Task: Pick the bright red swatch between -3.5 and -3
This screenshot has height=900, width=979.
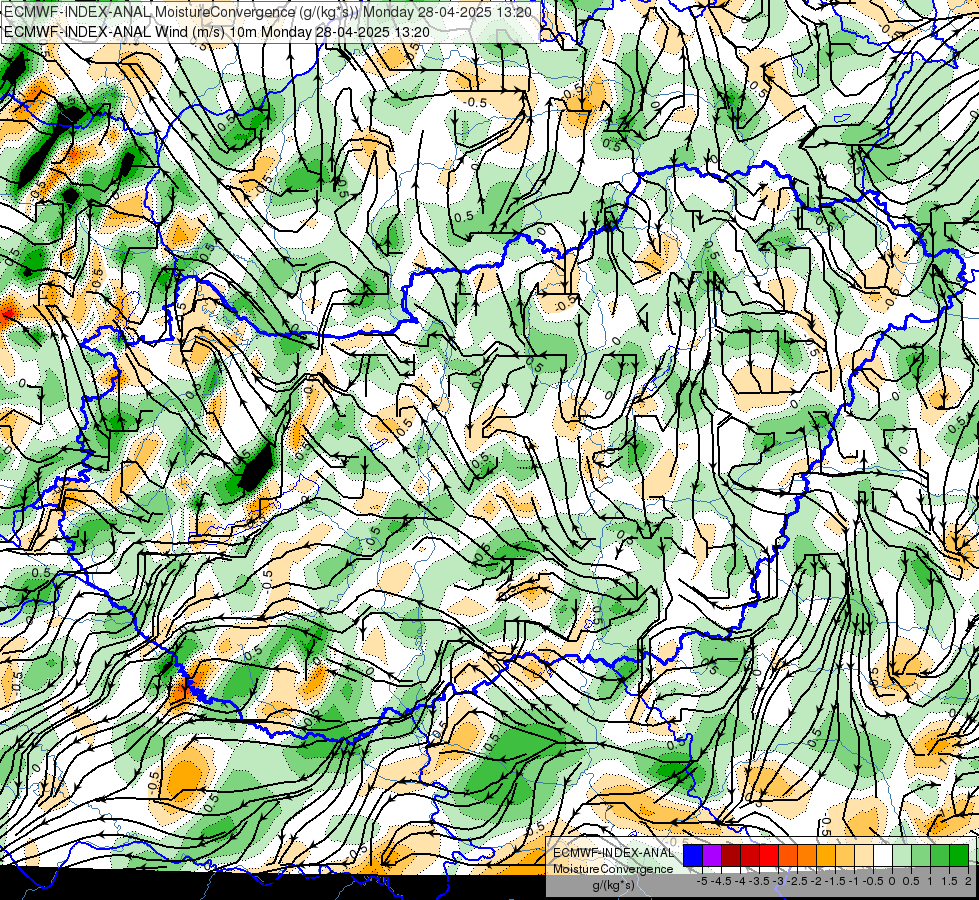Action: [769, 855]
